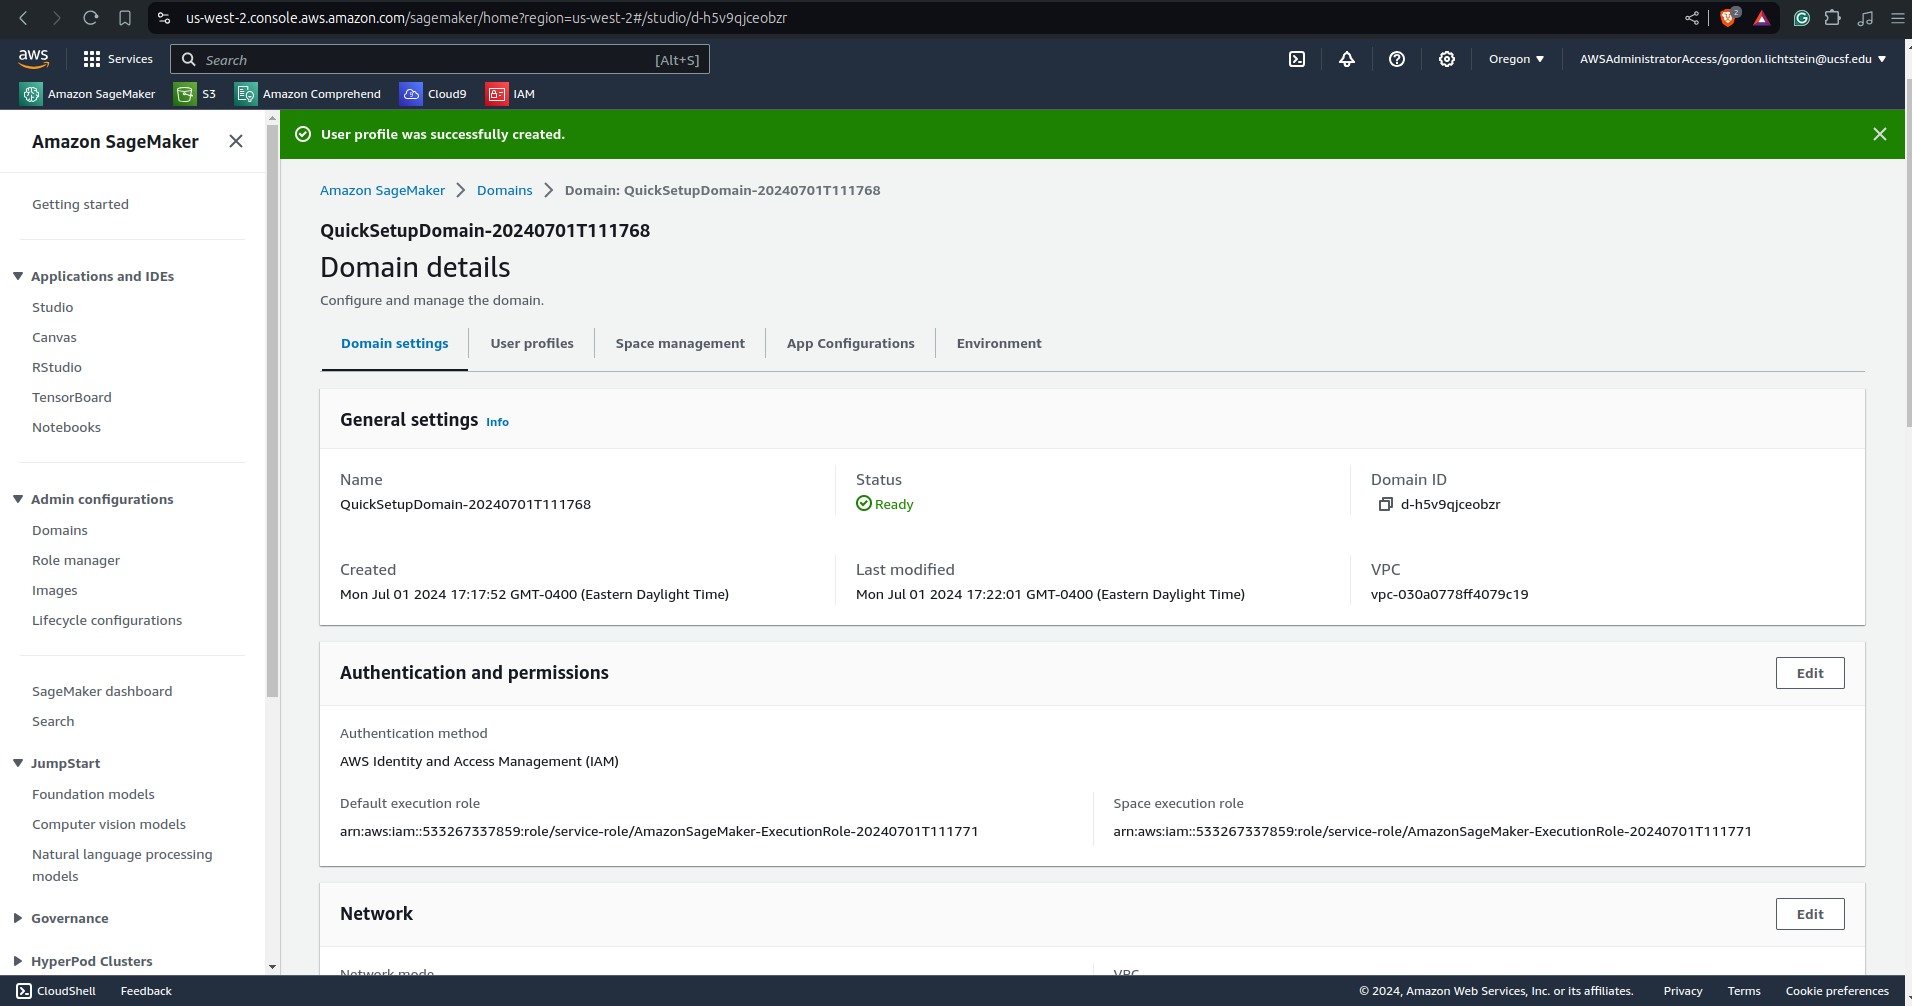1912x1006 pixels.
Task: Click the sidebar scroll down arrow
Action: (x=272, y=967)
